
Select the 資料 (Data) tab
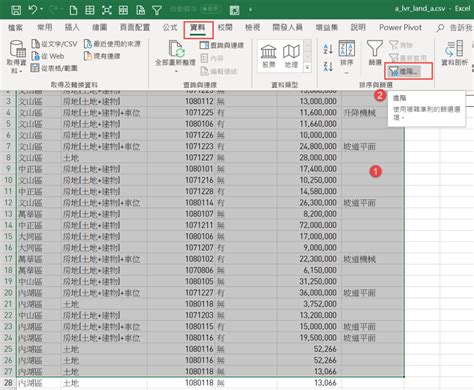(198, 28)
